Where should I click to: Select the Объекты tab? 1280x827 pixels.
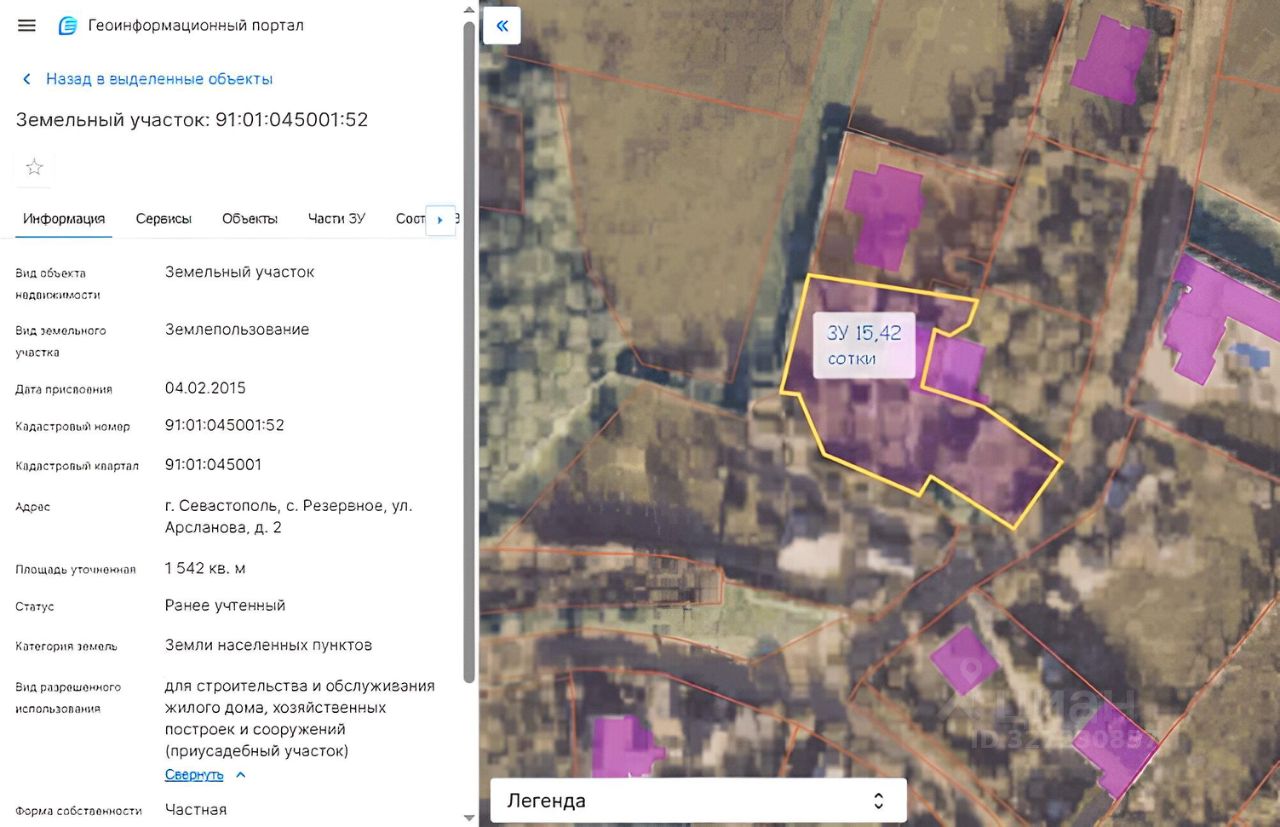pyautogui.click(x=250, y=219)
